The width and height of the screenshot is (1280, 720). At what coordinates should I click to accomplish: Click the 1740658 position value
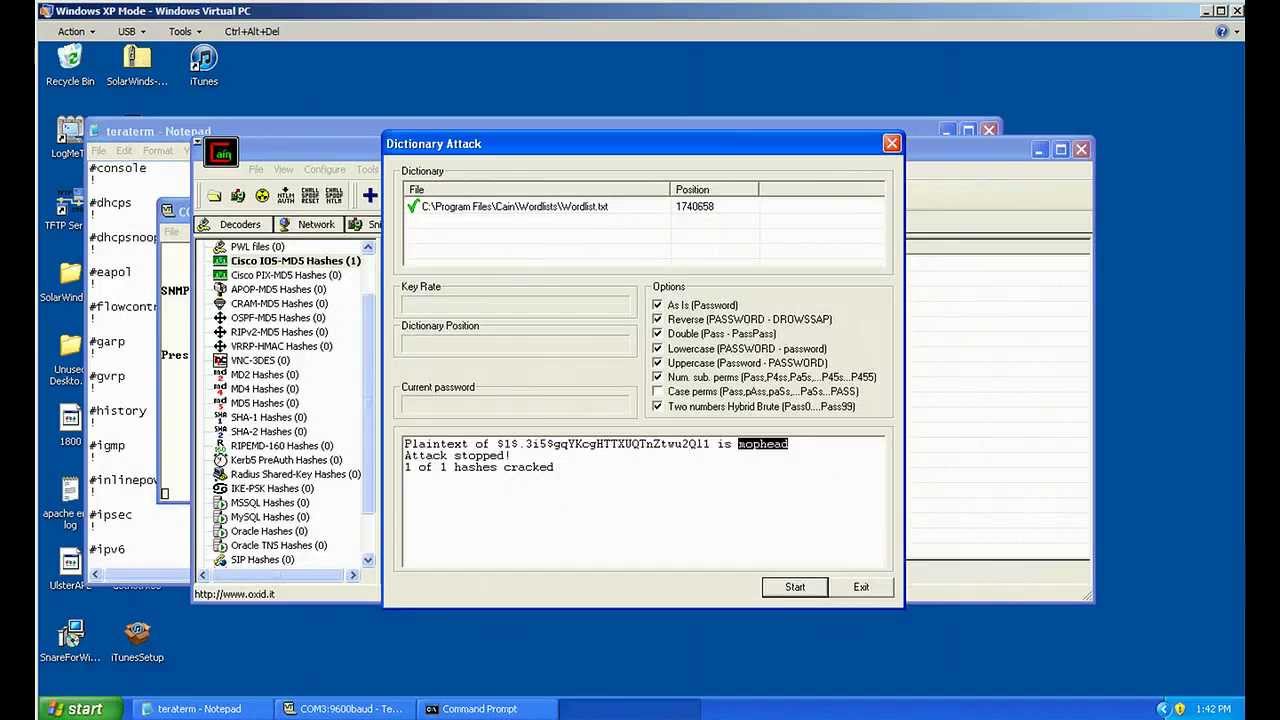(695, 207)
